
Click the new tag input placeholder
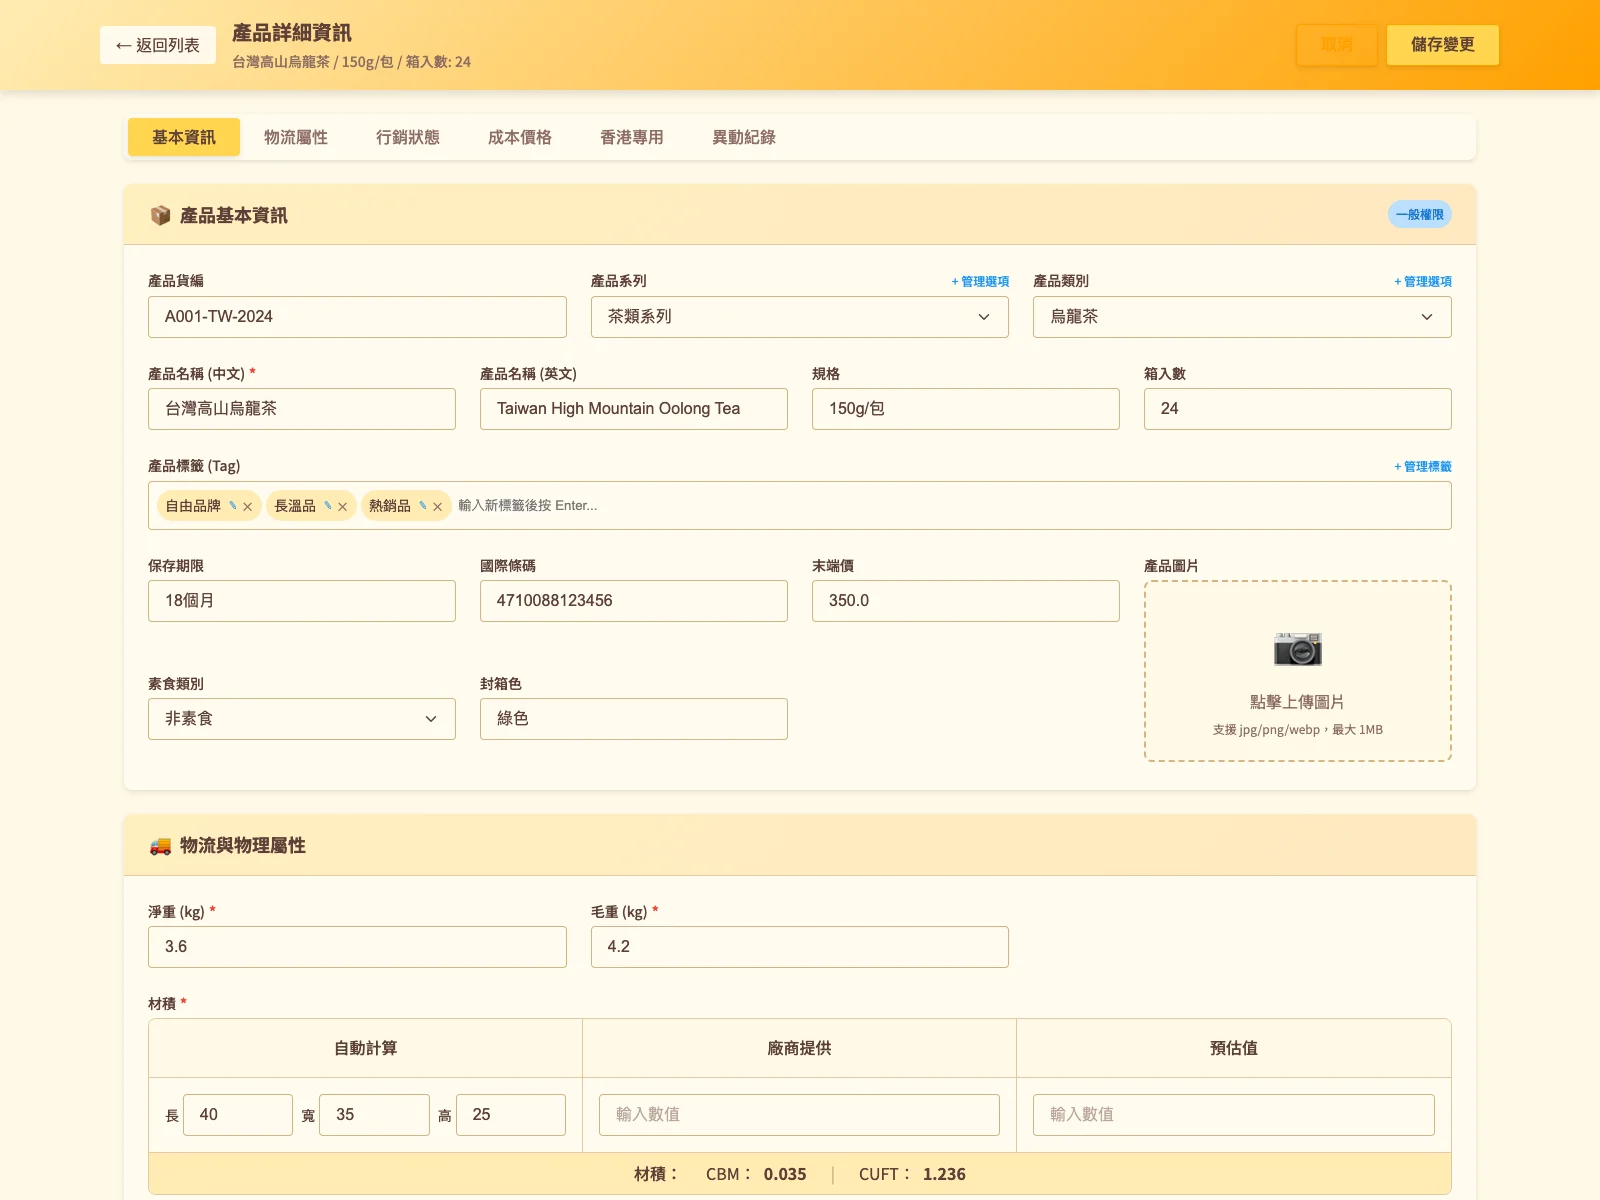(527, 506)
